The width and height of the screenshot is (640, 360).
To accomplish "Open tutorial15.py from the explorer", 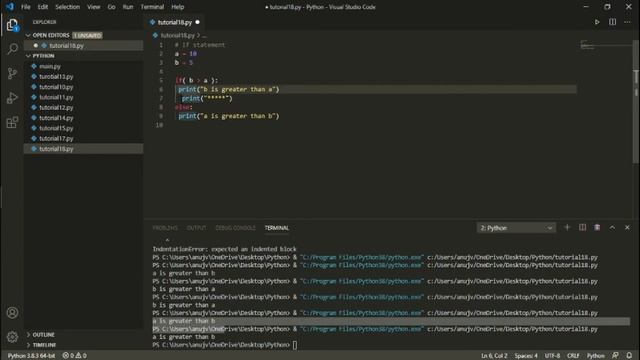I will point(56,128).
